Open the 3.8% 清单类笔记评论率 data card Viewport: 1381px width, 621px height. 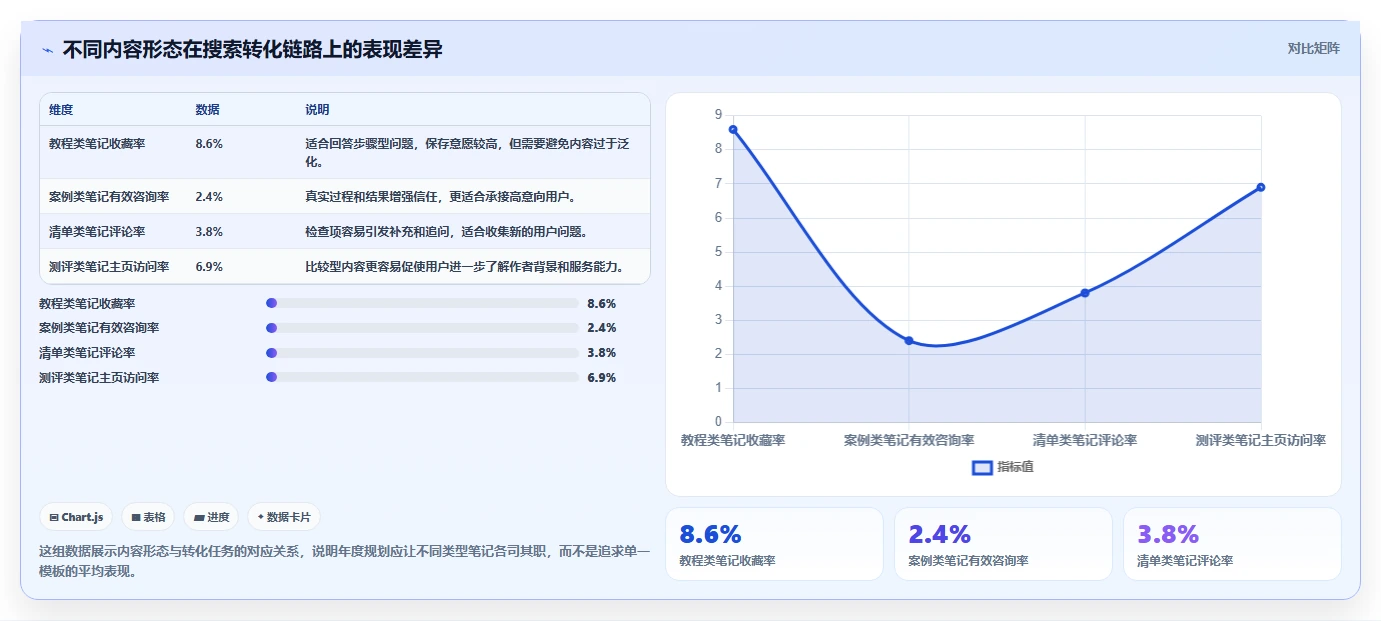coord(1232,544)
